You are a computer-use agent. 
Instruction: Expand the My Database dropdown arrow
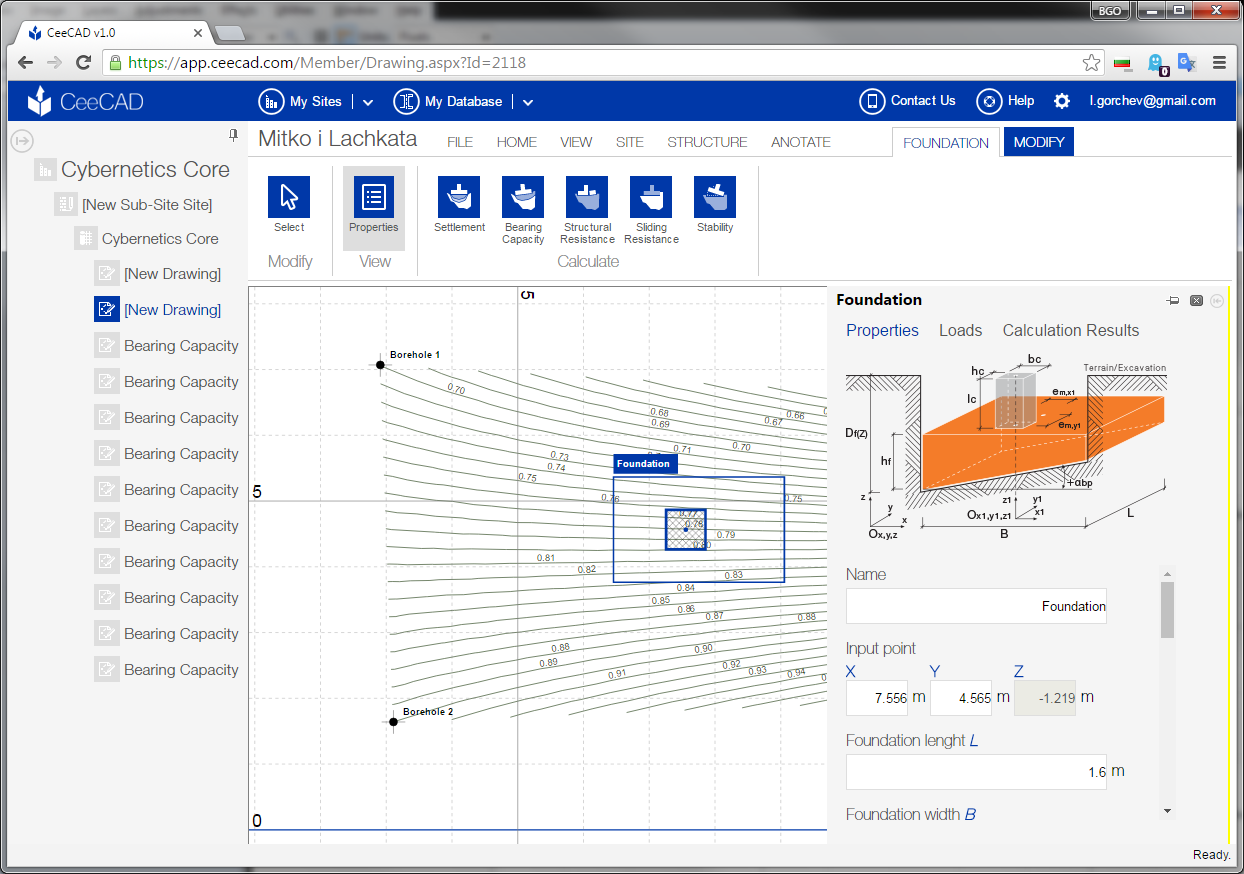528,102
